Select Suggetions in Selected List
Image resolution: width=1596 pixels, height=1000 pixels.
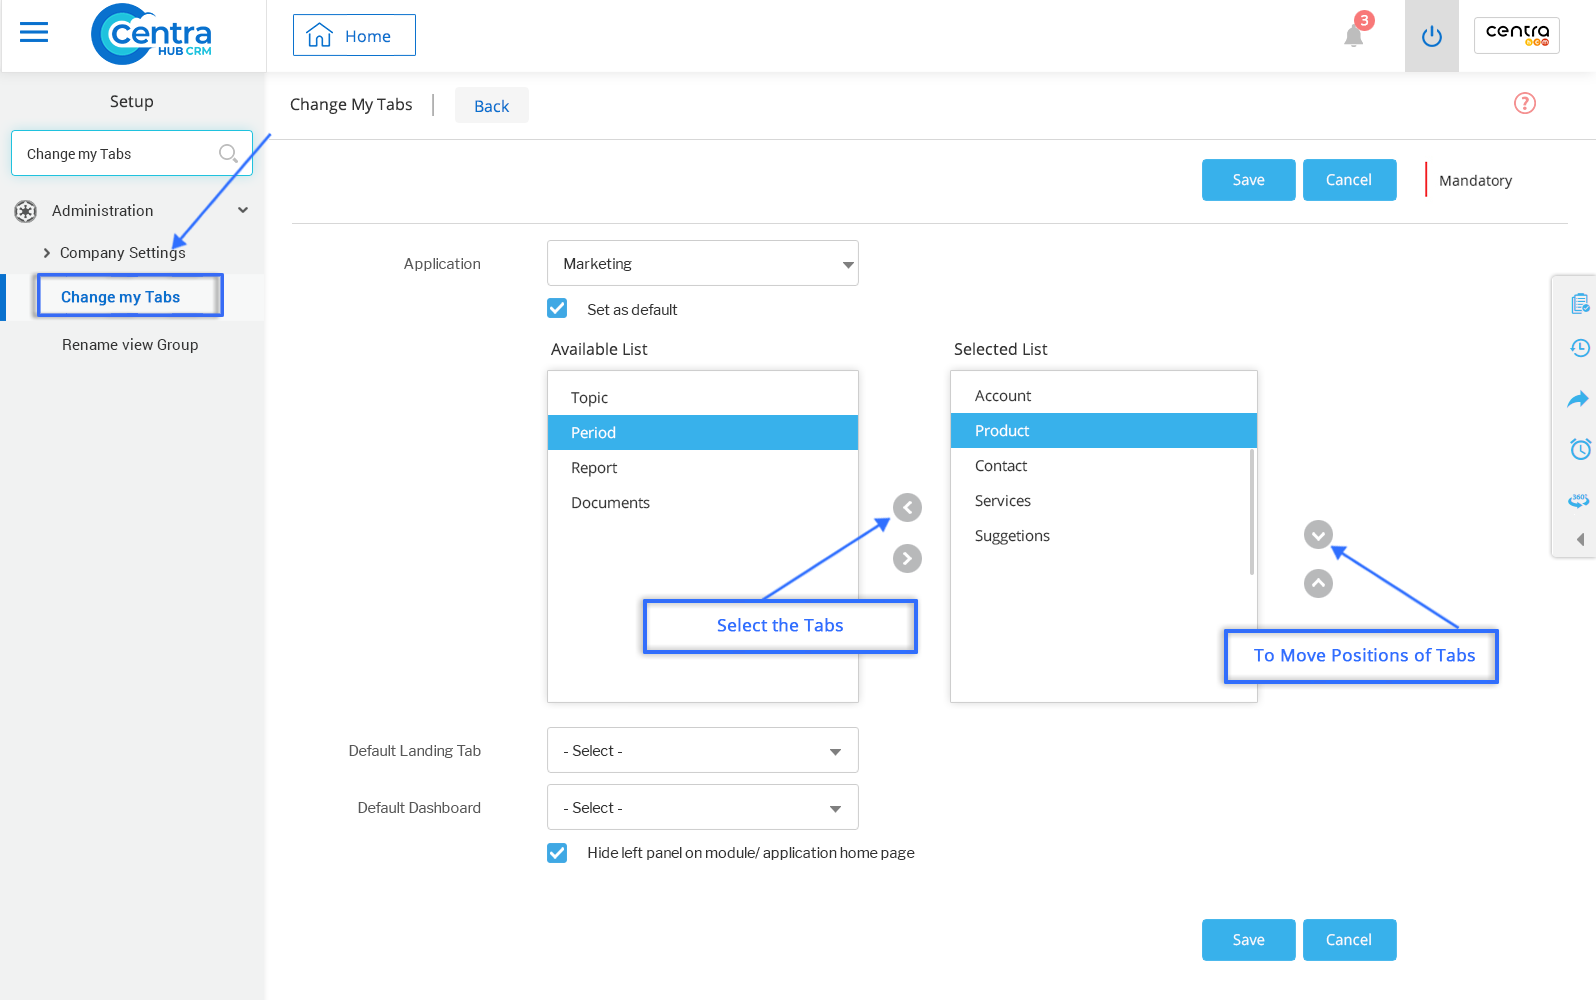pos(1103,535)
